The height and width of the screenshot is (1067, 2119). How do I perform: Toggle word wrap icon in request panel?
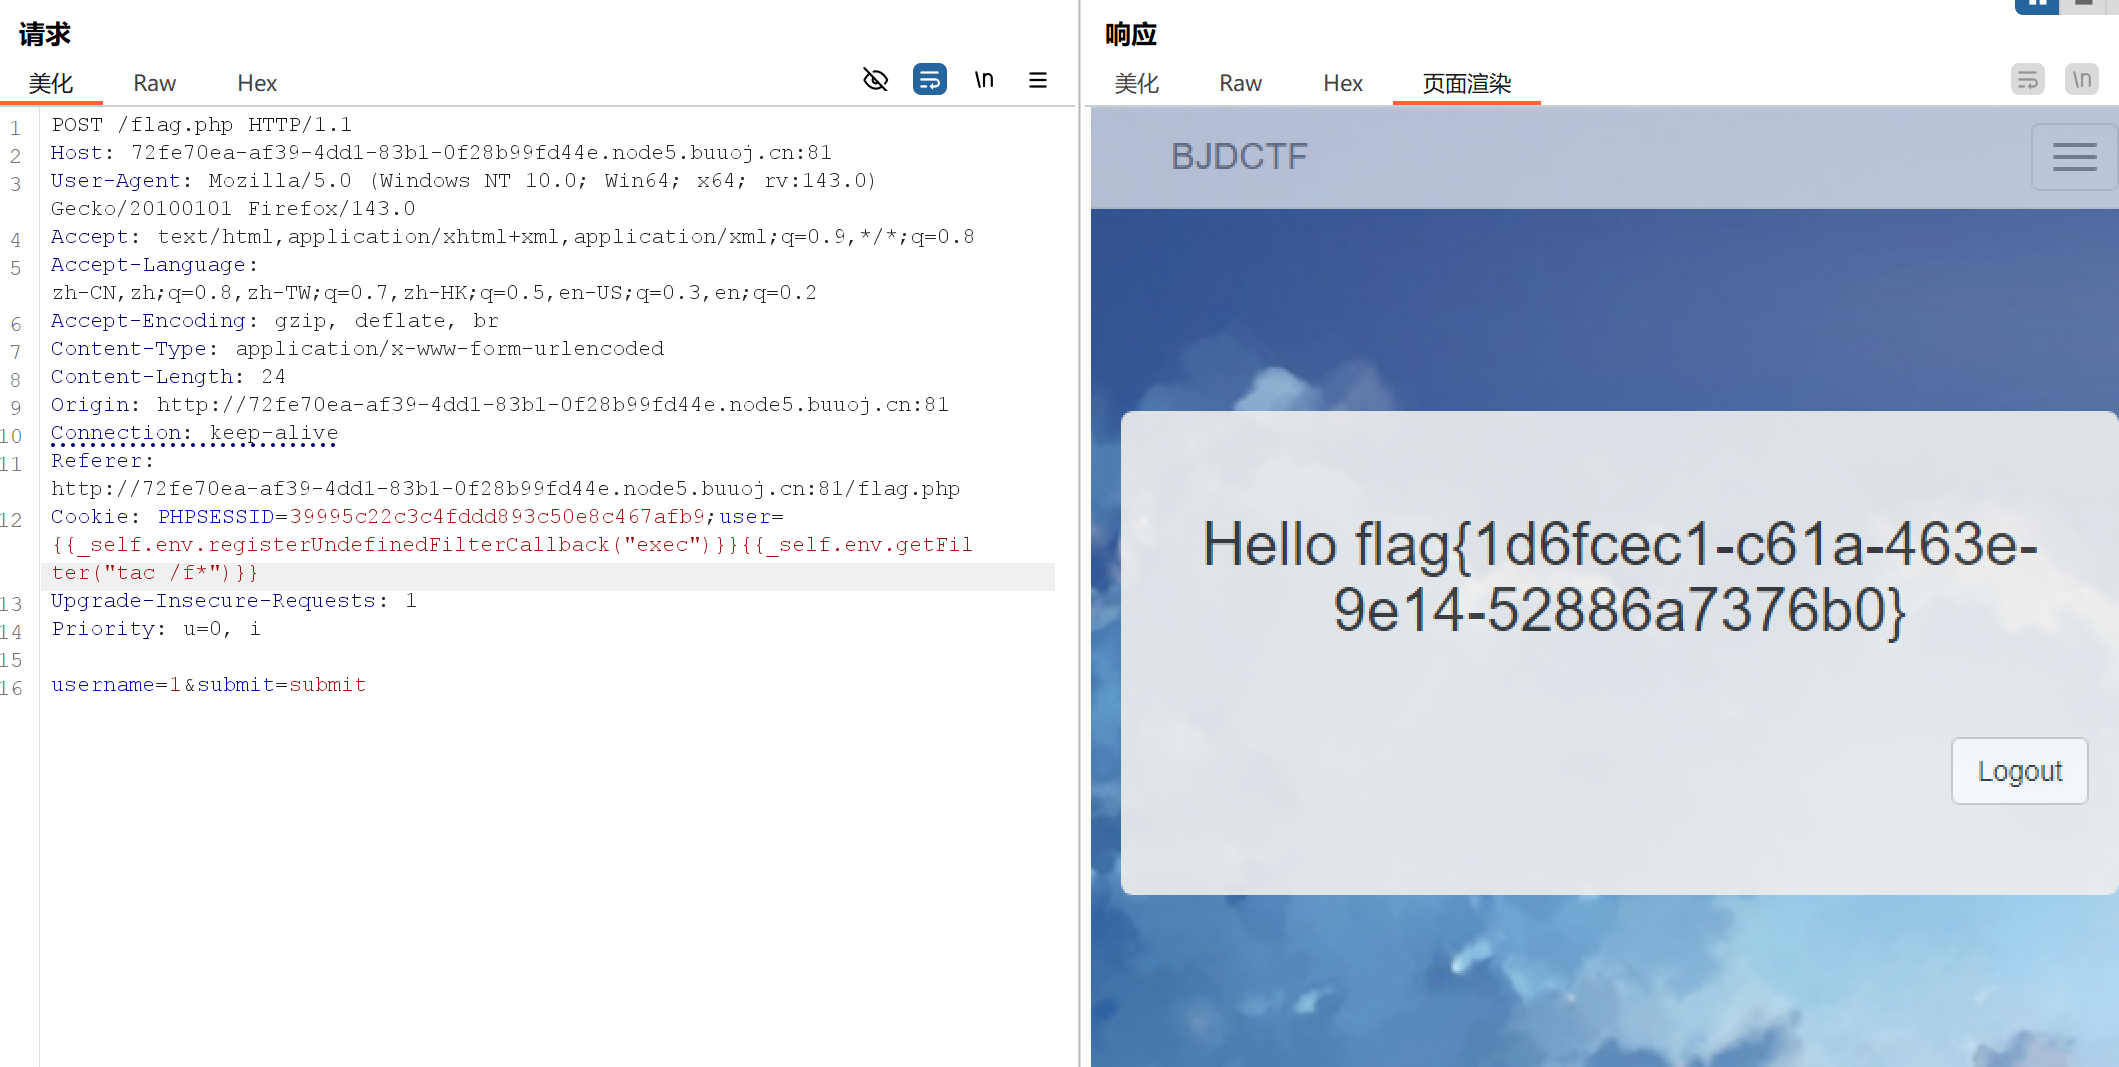click(x=929, y=80)
